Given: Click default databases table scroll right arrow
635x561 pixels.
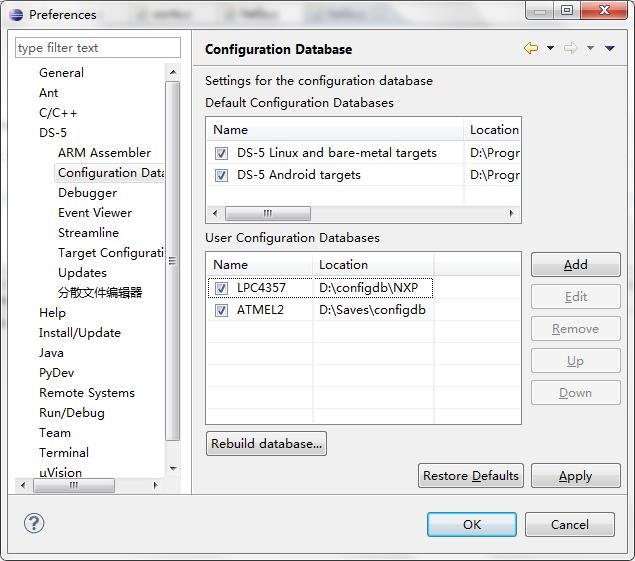Looking at the screenshot, I should click(x=511, y=213).
